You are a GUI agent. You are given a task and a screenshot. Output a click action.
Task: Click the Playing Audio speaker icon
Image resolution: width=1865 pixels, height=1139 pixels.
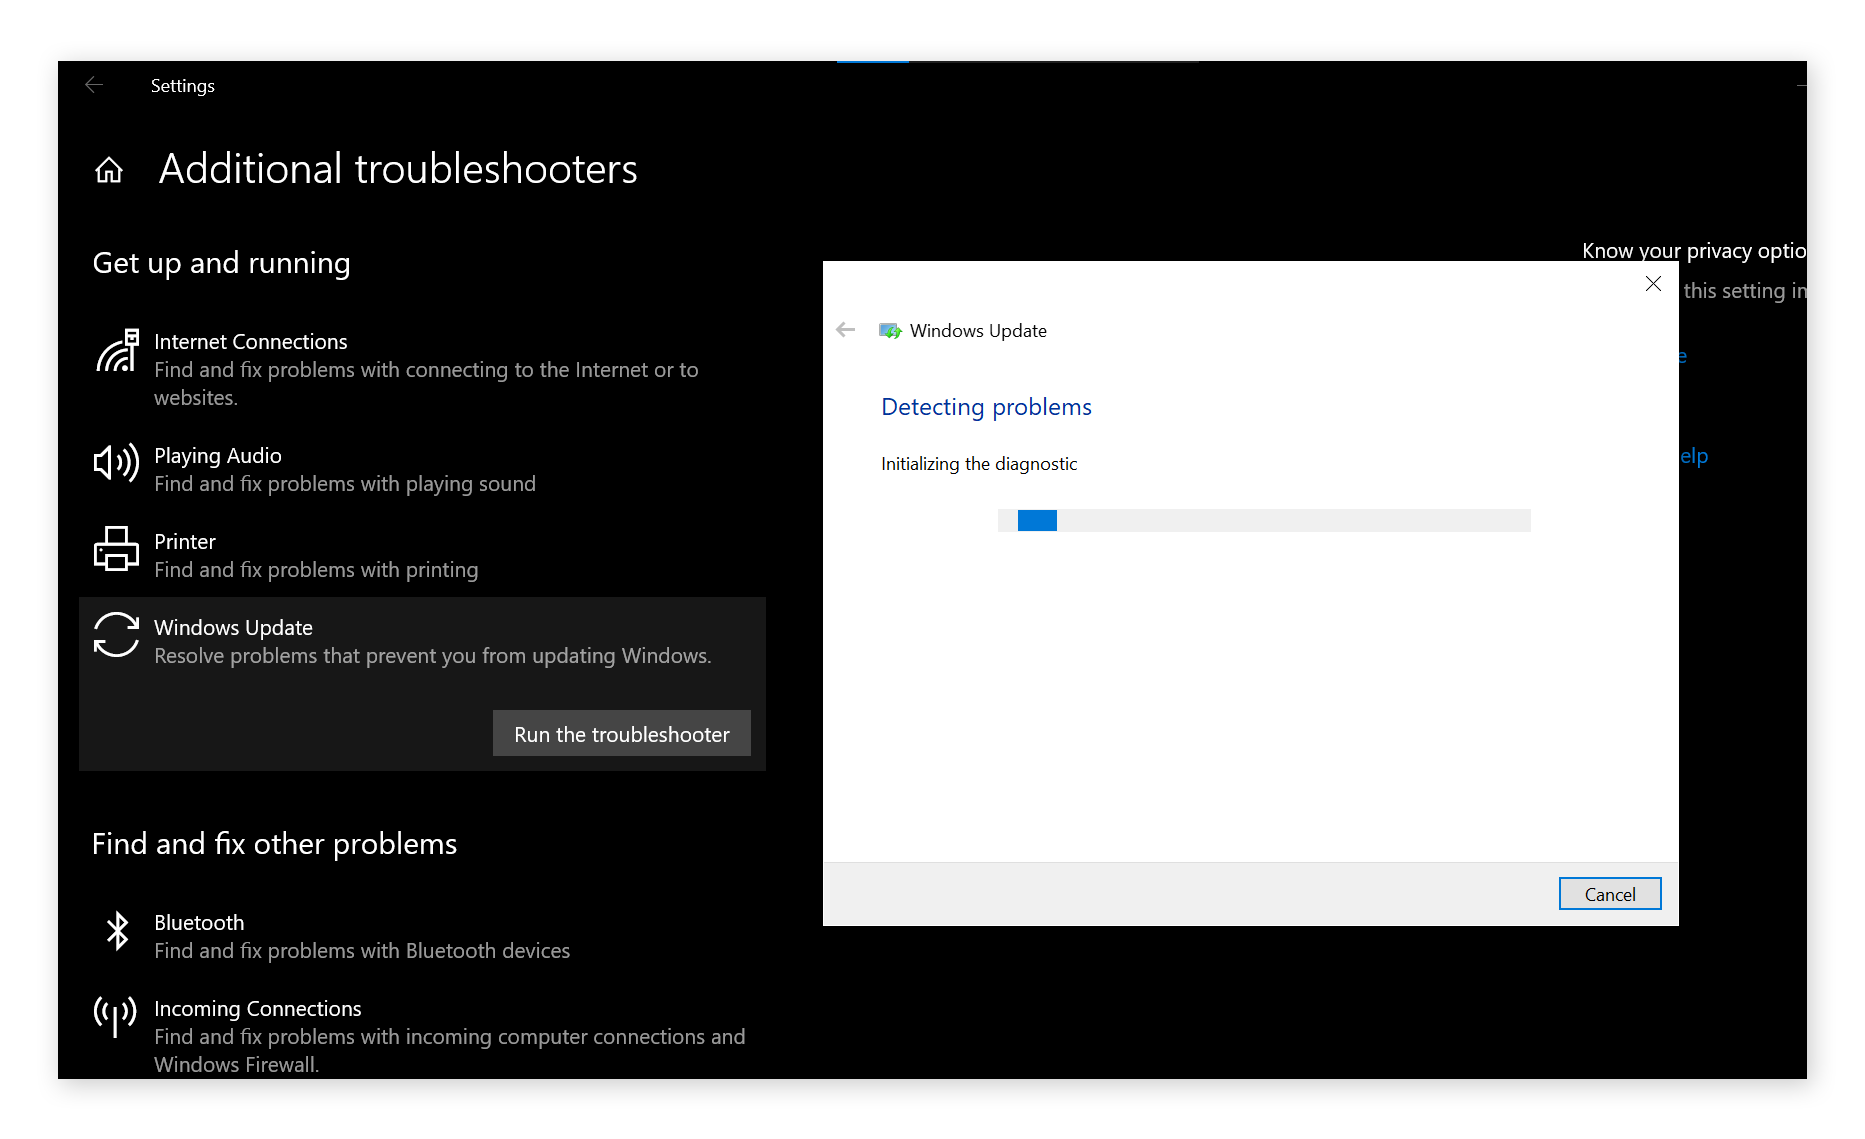[x=115, y=463]
